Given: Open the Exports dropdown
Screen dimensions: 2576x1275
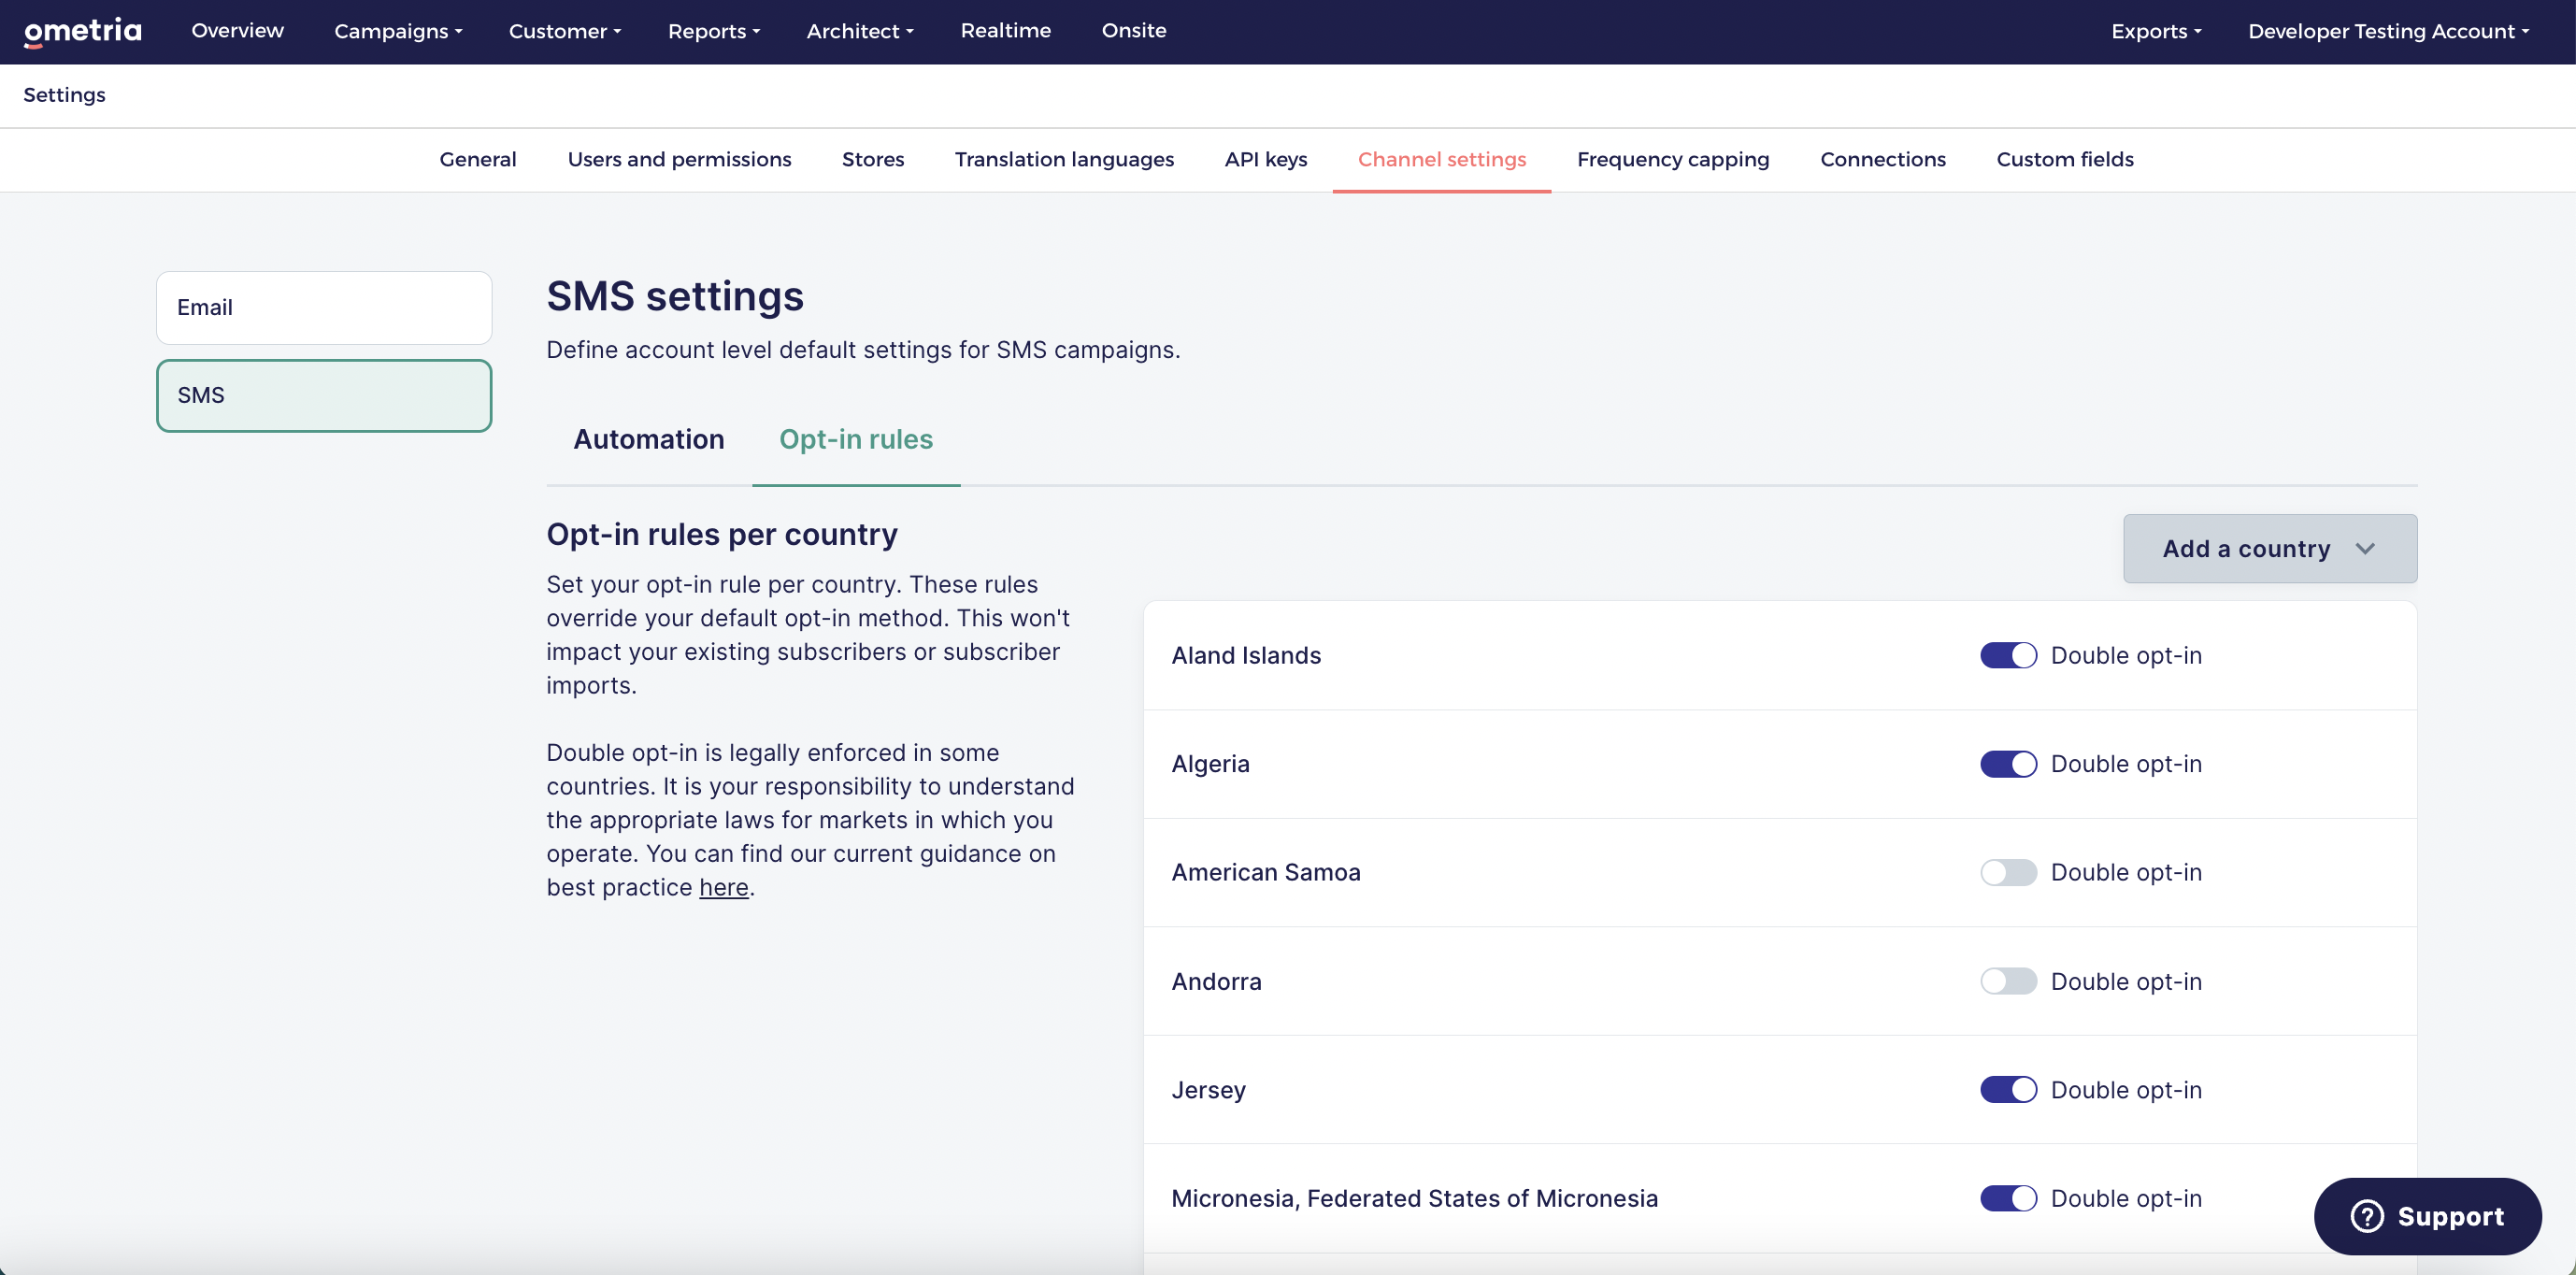Looking at the screenshot, I should pyautogui.click(x=2156, y=31).
